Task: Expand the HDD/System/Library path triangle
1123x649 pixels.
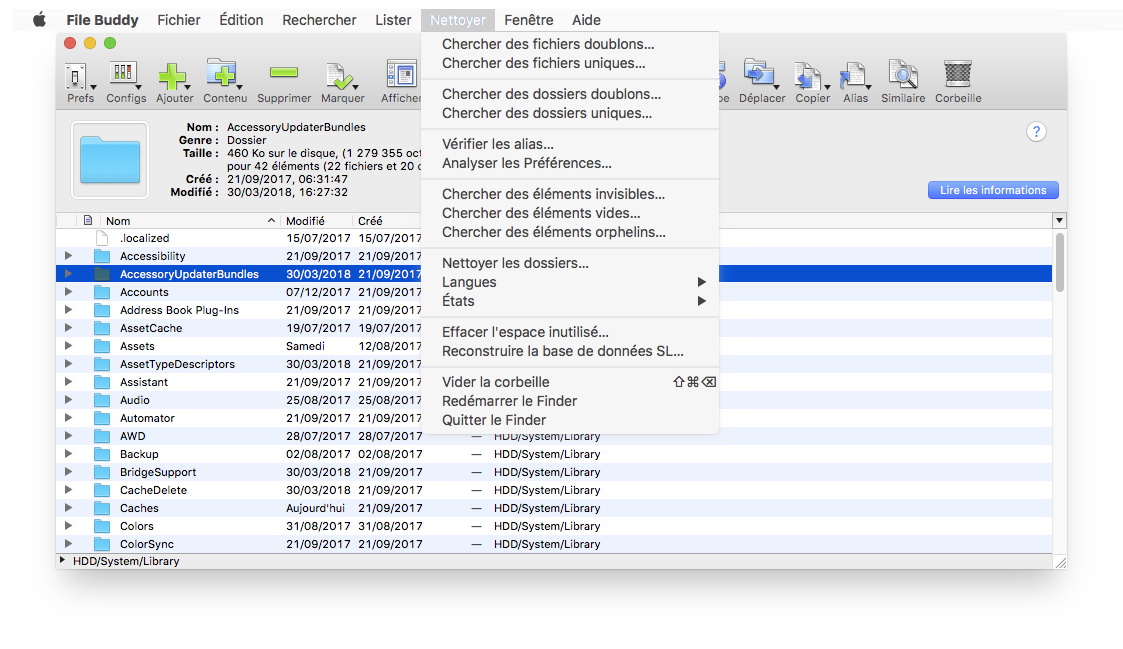Action: click(63, 561)
